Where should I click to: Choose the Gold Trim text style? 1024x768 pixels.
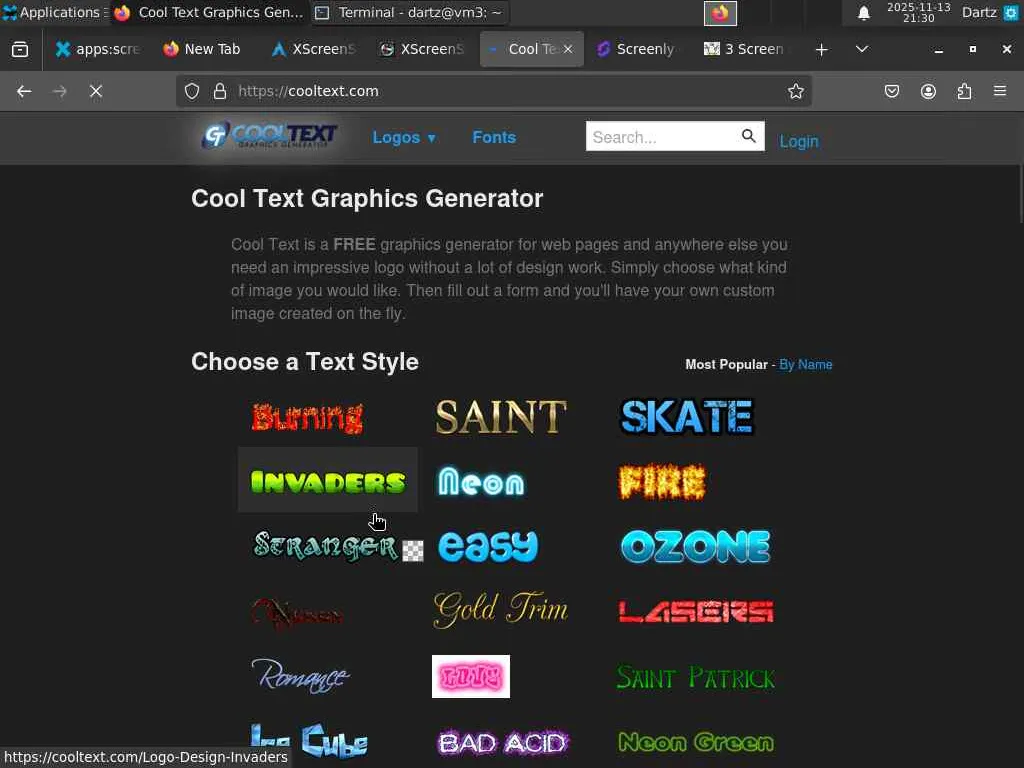(x=500, y=610)
